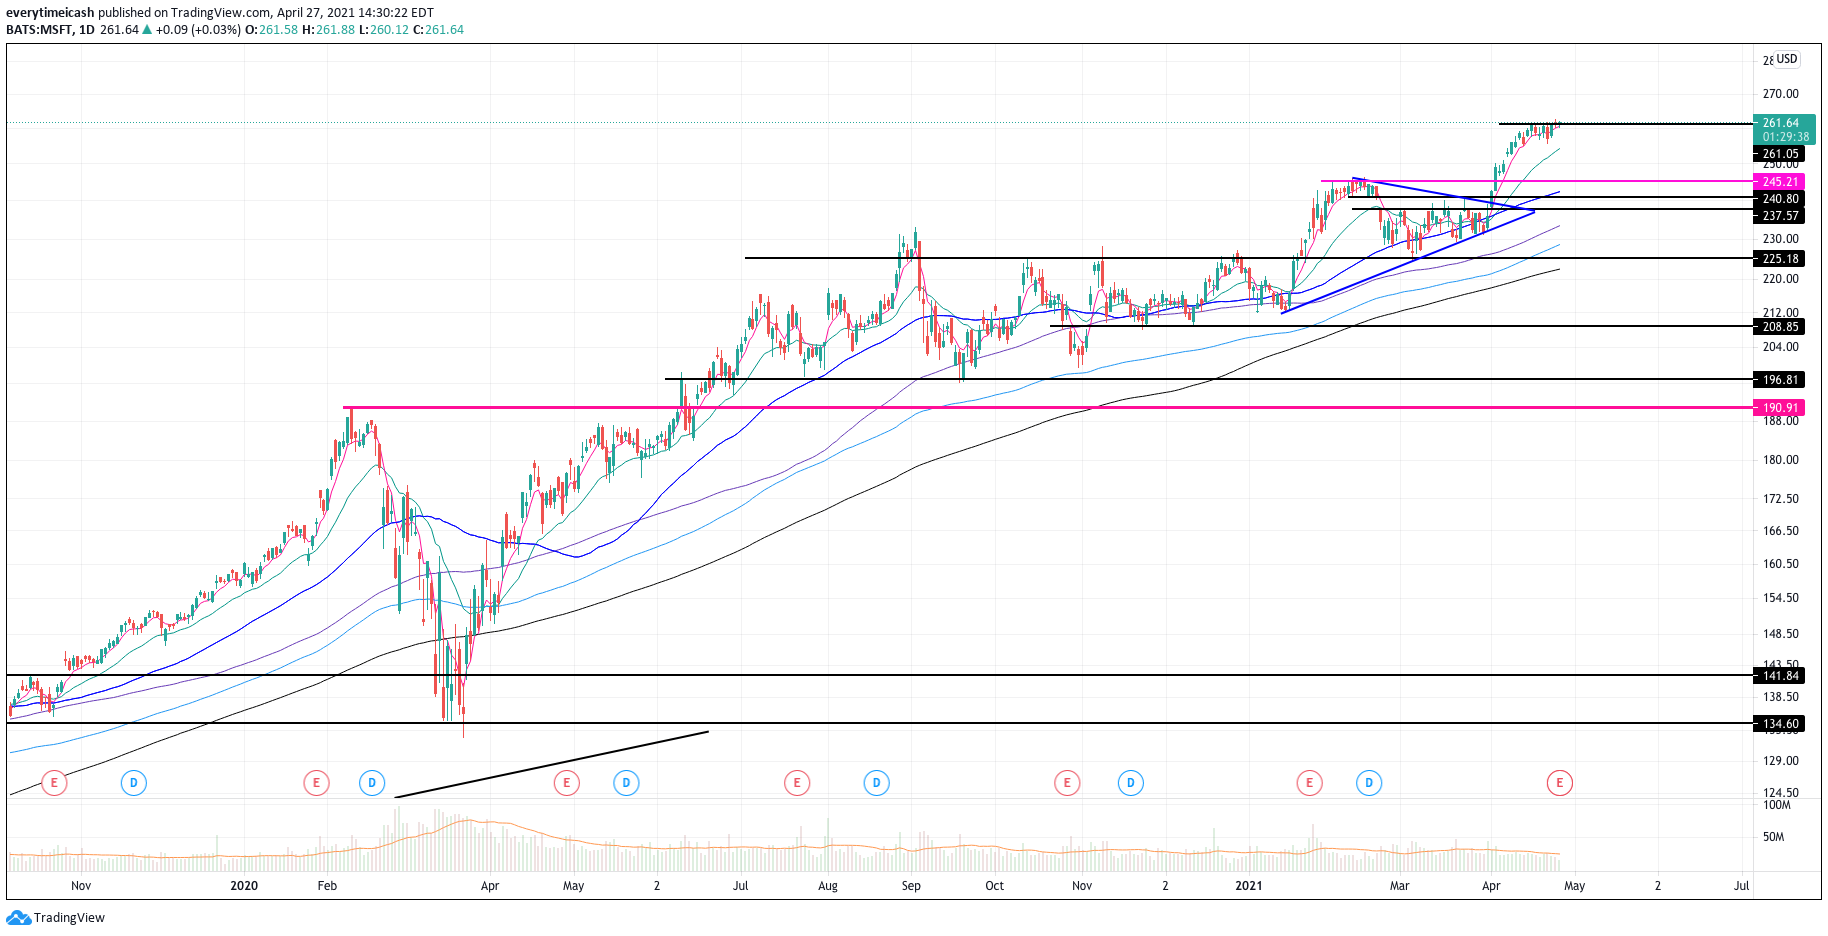
Task: Click the 134.60 horizontal line label
Action: (x=1780, y=724)
